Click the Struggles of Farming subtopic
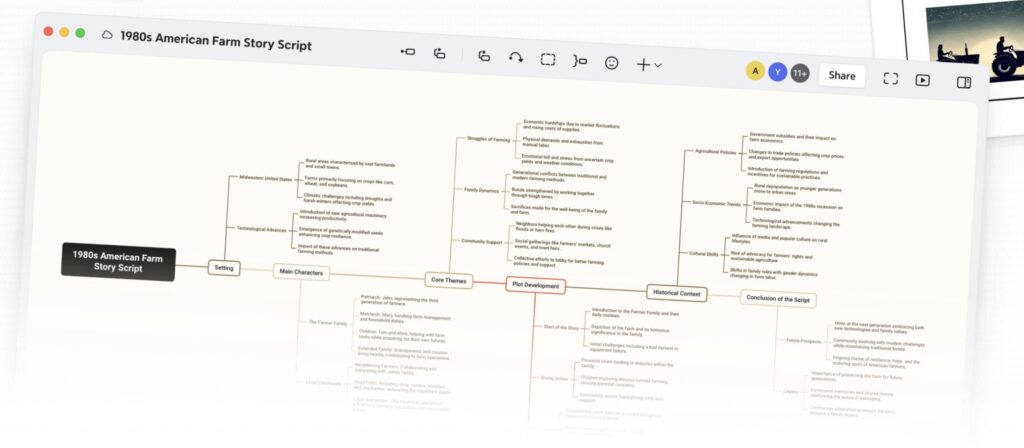 coord(488,139)
